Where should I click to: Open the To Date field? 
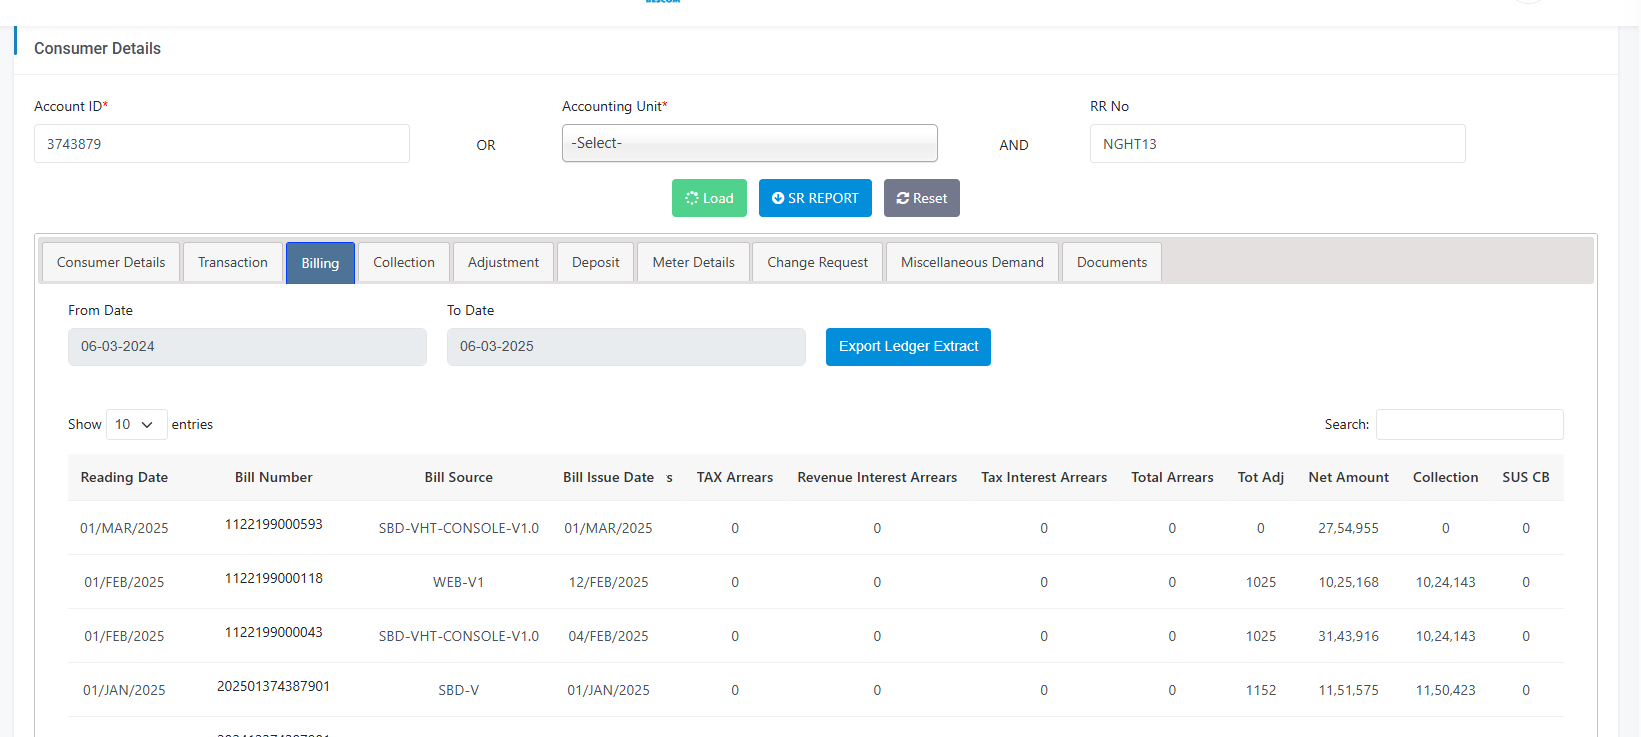pos(626,347)
